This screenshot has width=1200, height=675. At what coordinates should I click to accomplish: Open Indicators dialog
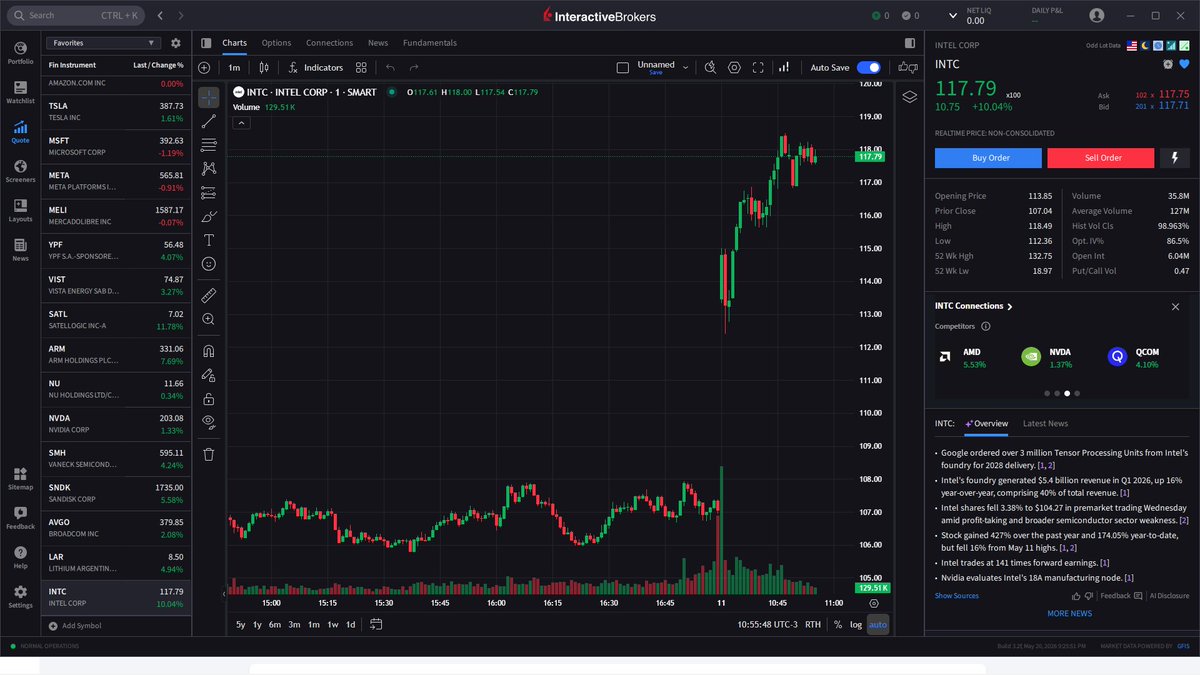tap(315, 68)
